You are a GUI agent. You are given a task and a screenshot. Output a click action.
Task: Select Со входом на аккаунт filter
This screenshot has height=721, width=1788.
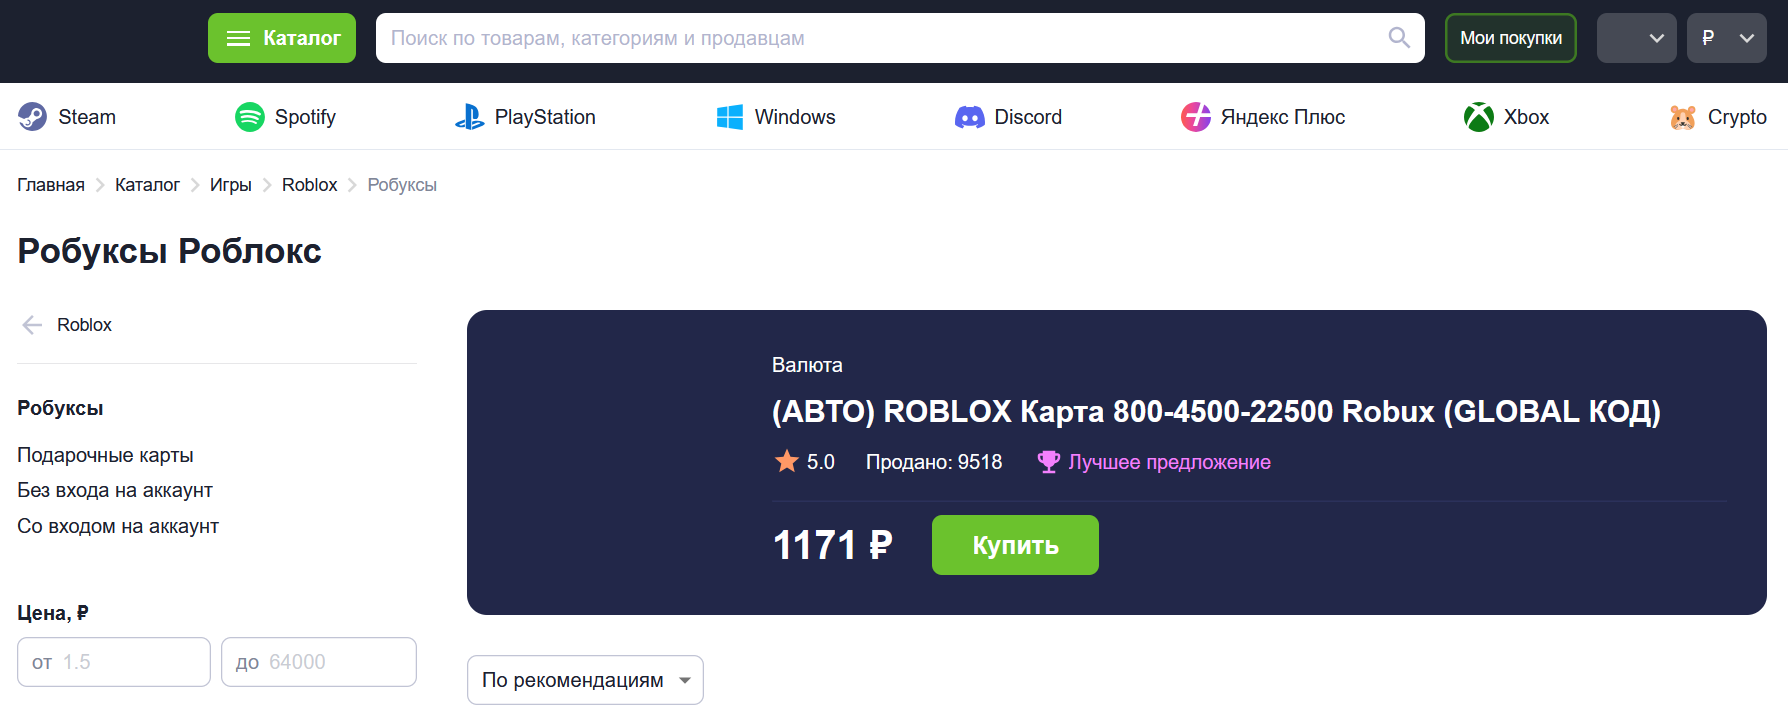[118, 526]
